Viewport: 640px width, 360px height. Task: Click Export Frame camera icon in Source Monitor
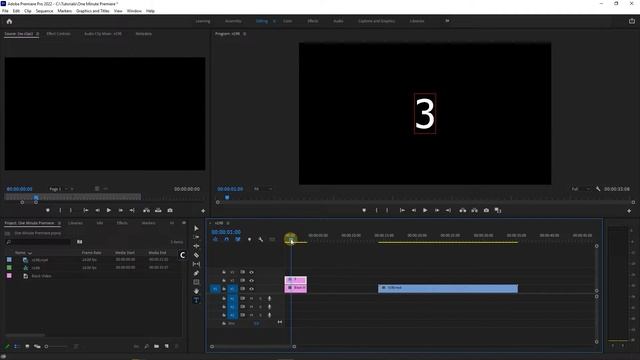click(x=170, y=210)
